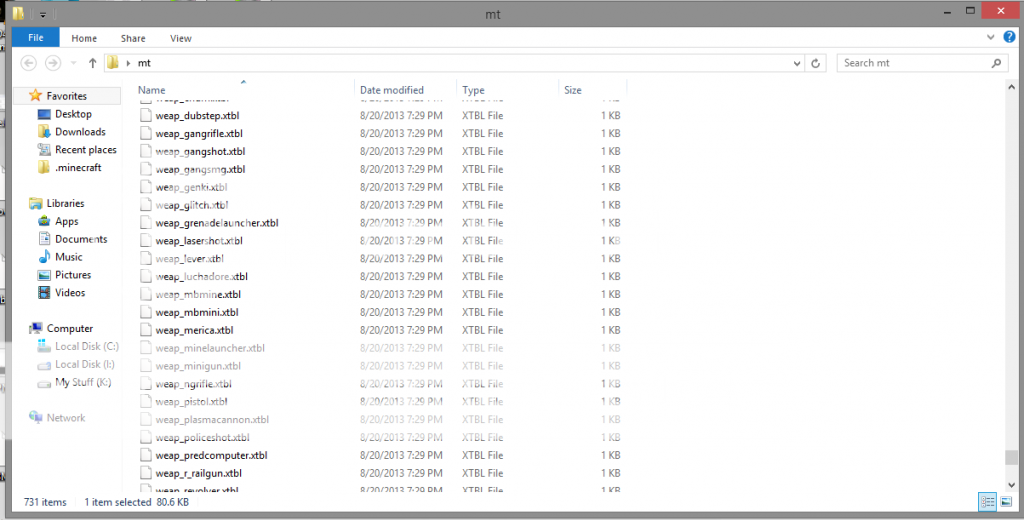
Task: Go up one folder level
Action: [x=92, y=63]
